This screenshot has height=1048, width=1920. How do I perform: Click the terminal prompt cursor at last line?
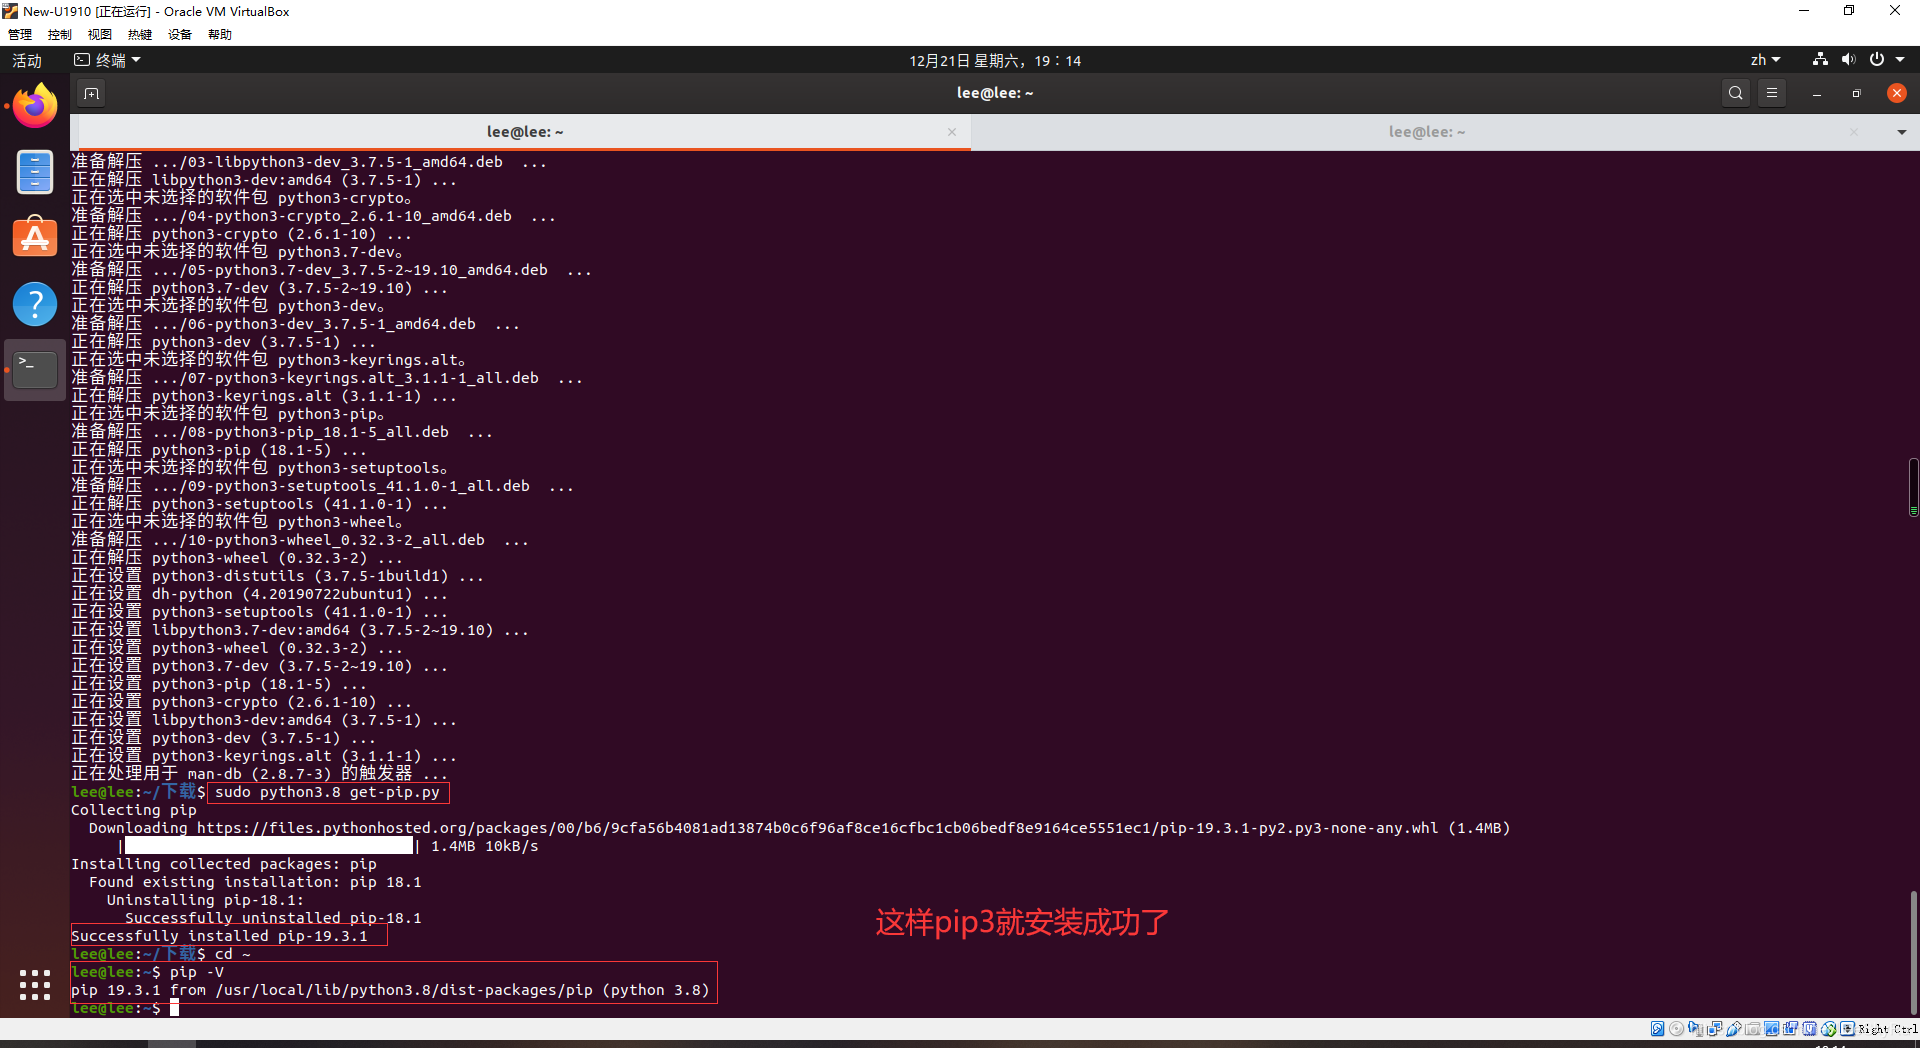(x=174, y=1008)
